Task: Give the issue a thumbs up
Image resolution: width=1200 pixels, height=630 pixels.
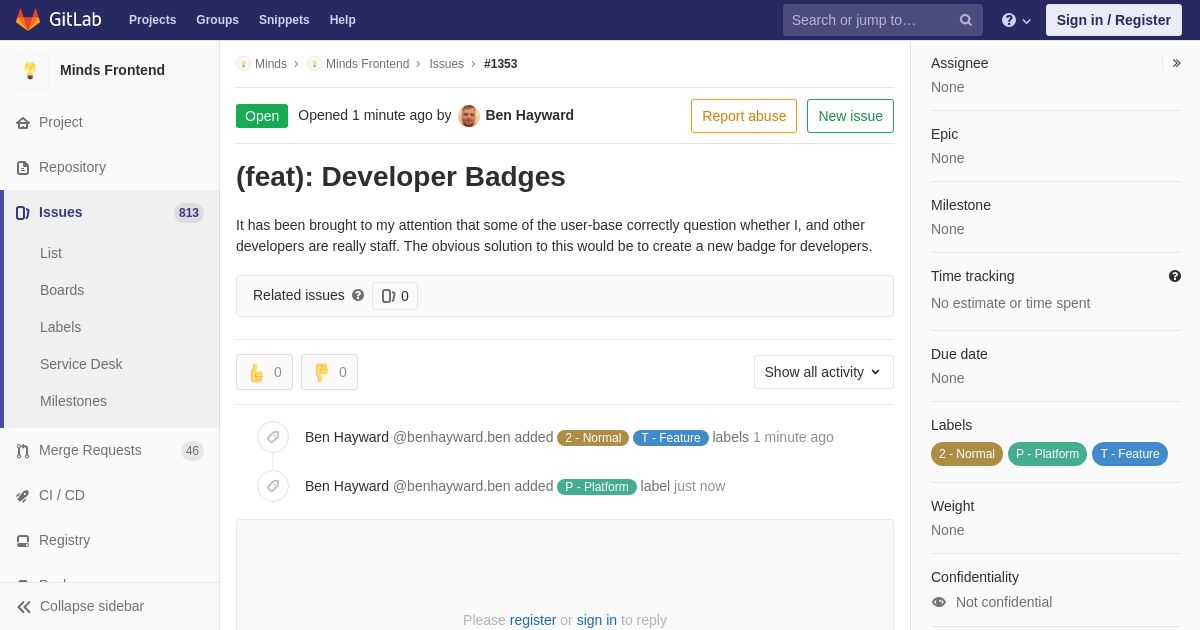Action: (264, 372)
